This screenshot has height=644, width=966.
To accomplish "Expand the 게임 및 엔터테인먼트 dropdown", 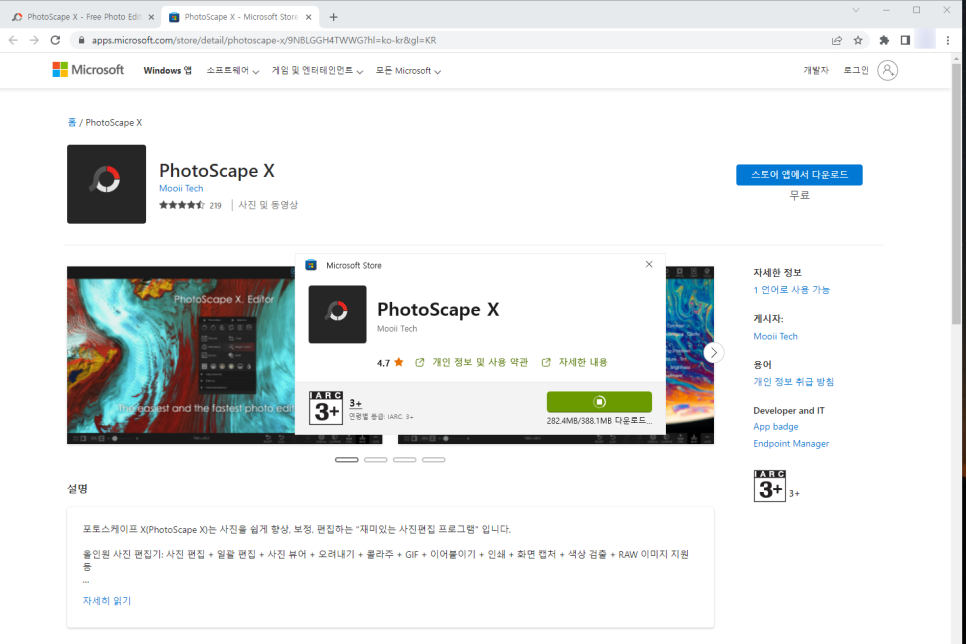I will pyautogui.click(x=317, y=70).
